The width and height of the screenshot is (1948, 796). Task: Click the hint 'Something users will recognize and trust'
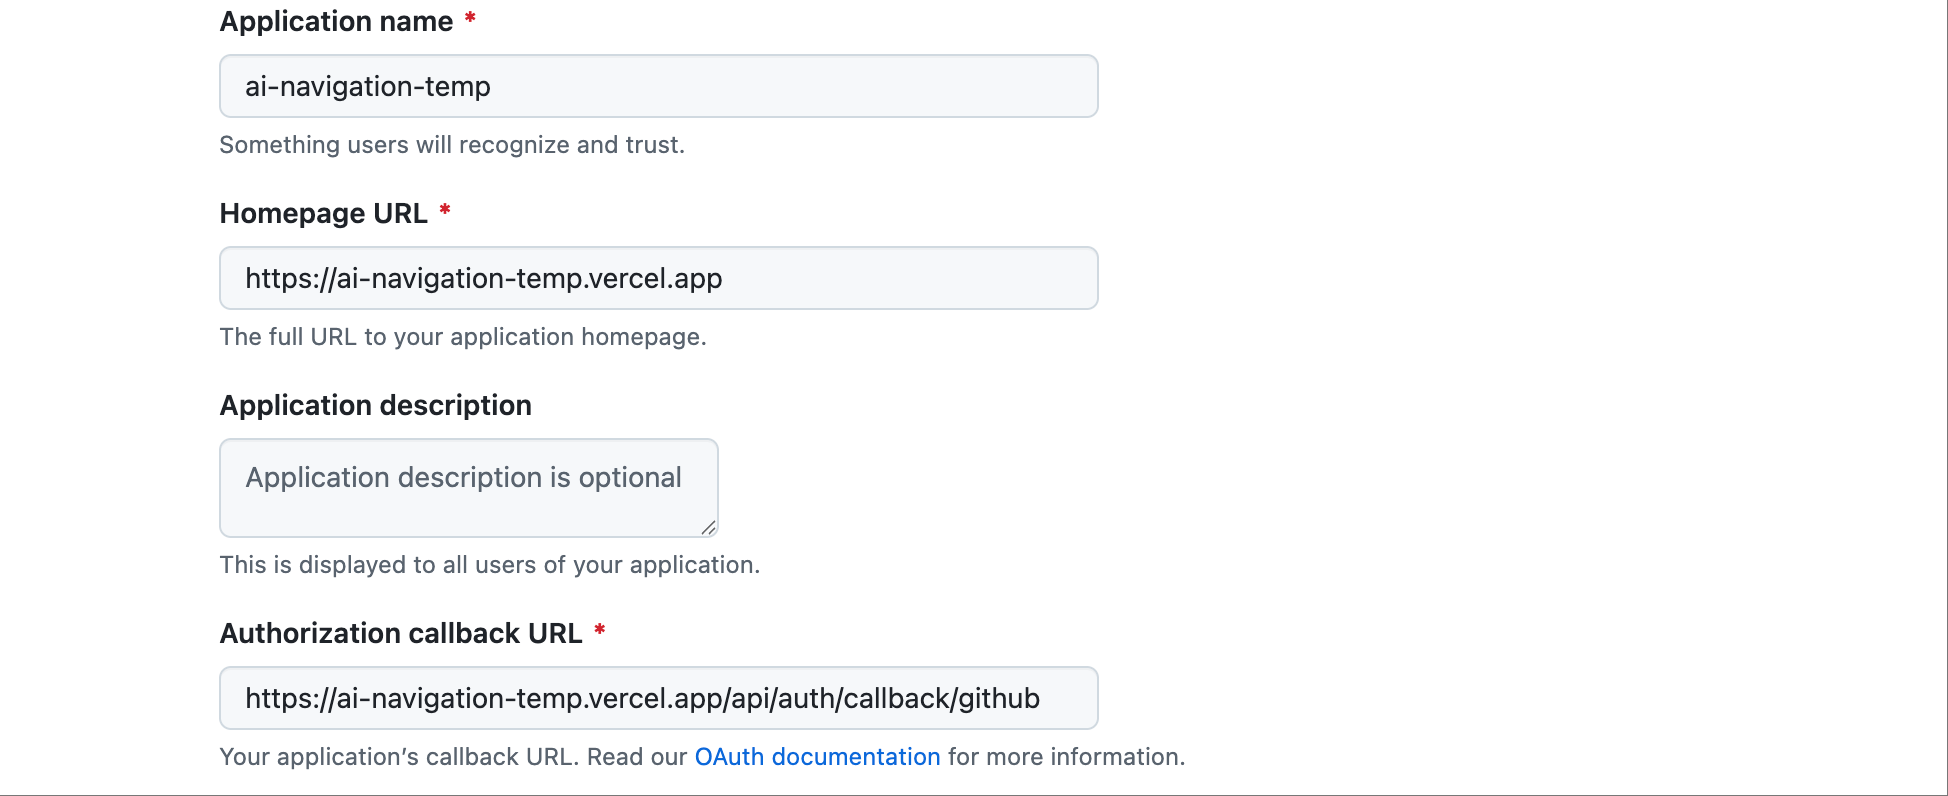click(x=452, y=144)
